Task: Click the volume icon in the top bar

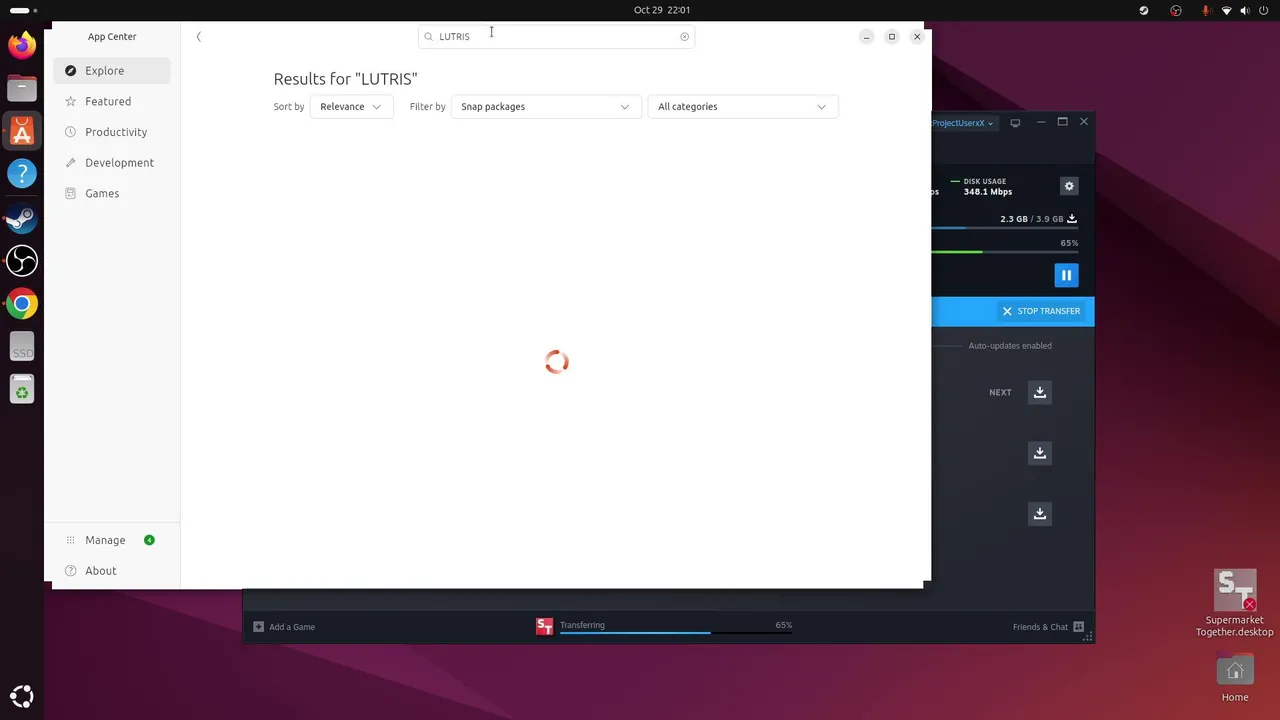Action: click(1246, 10)
